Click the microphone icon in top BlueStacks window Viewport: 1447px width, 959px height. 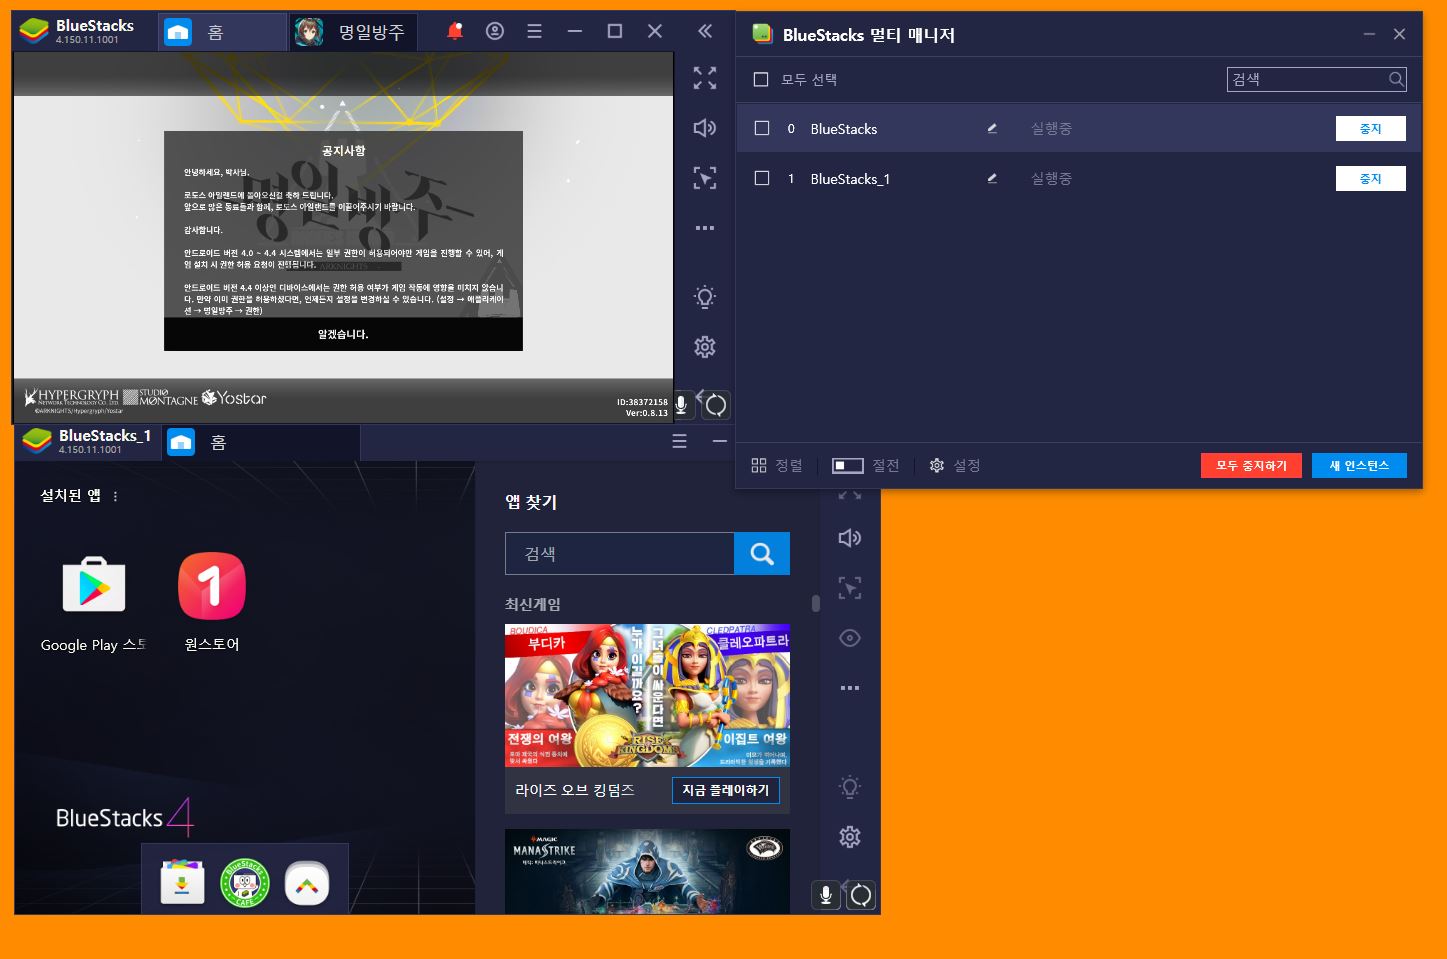pyautogui.click(x=681, y=405)
